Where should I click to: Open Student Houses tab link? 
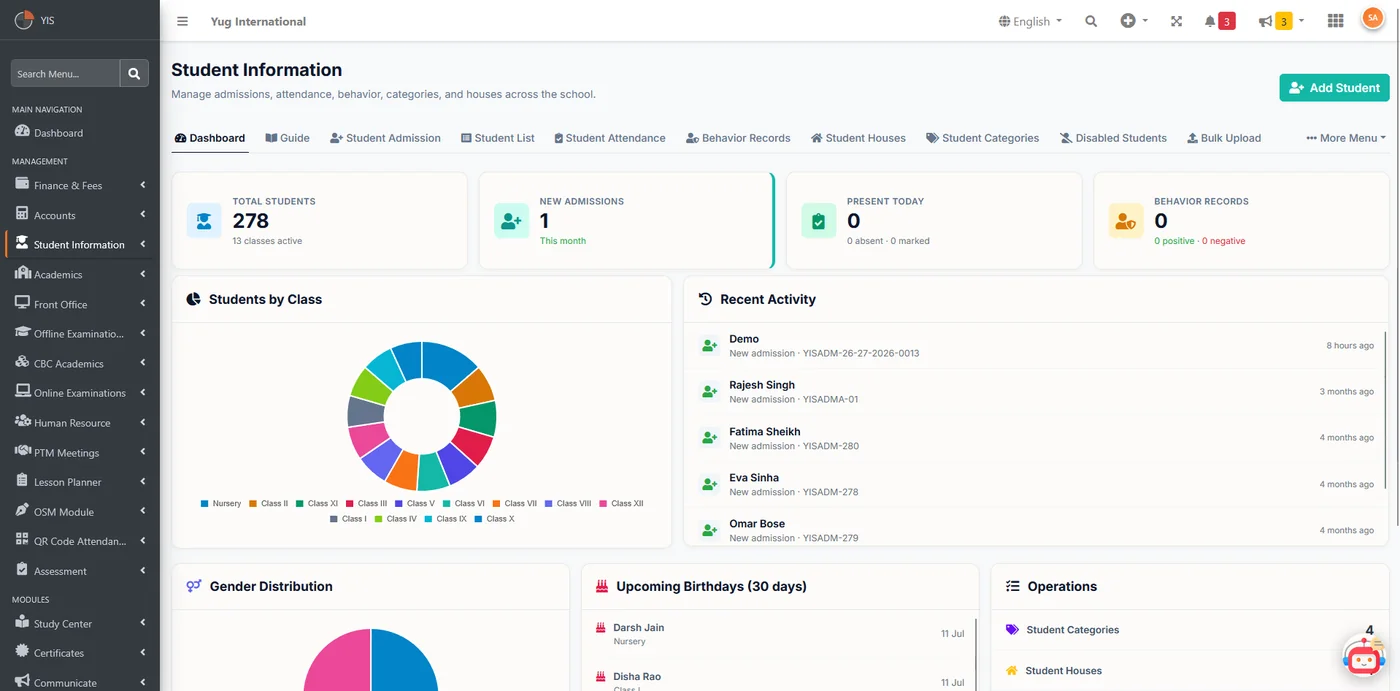point(858,138)
